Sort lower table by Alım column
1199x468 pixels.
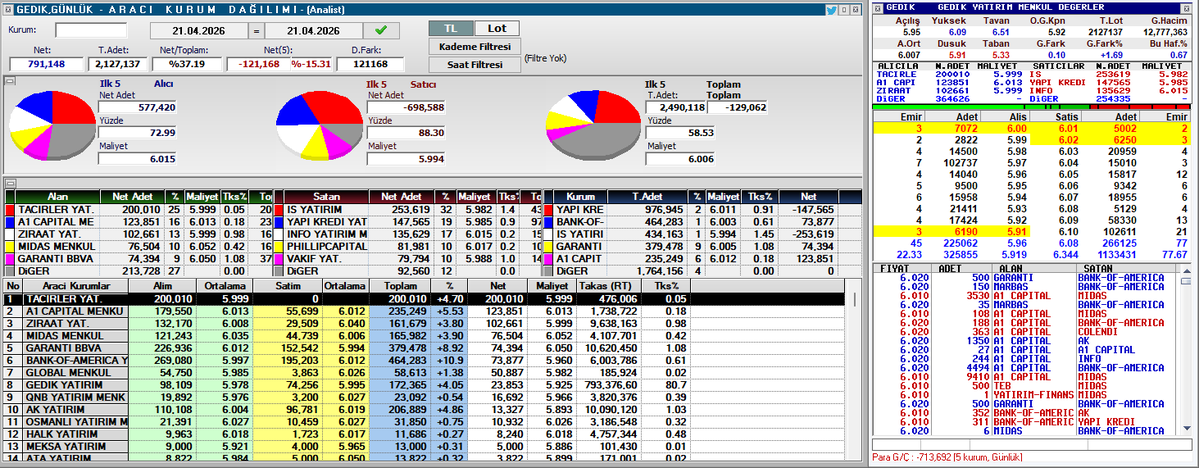click(162, 285)
